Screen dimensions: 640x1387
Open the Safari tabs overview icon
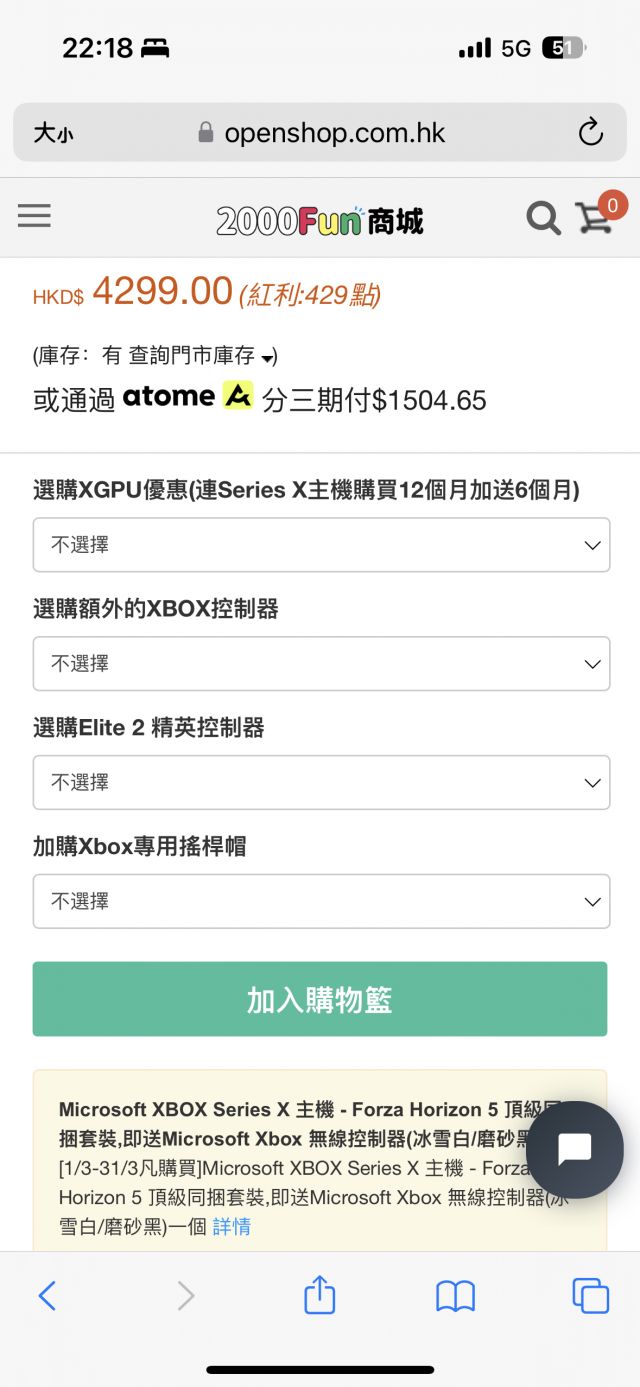coord(590,1295)
